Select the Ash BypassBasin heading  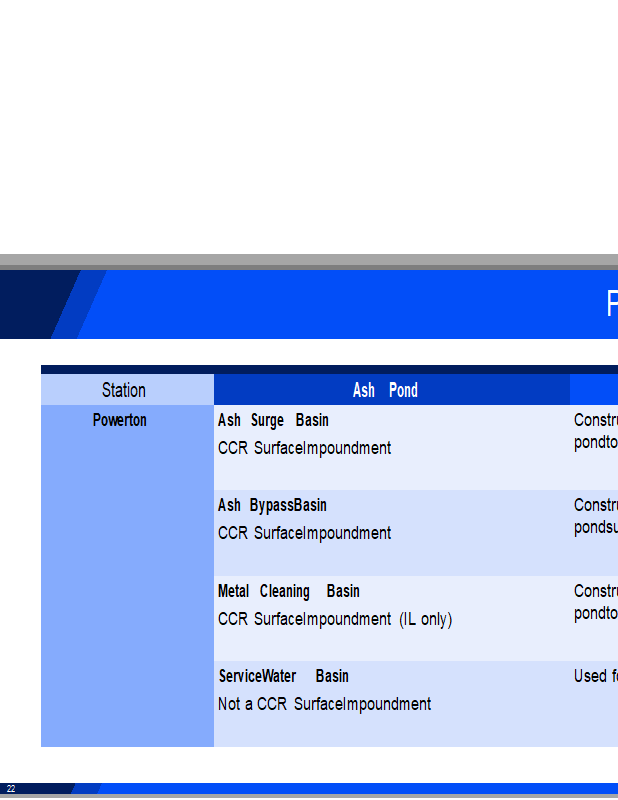click(272, 505)
